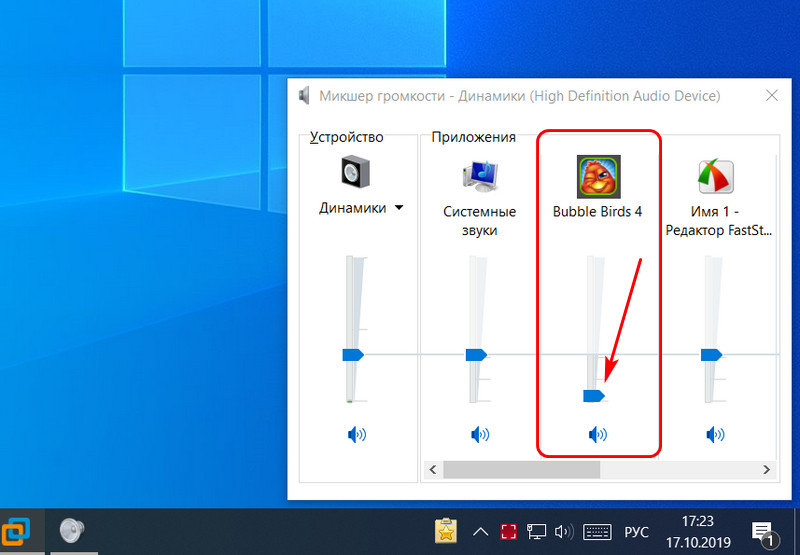Click the FastStone editor app icon
The height and width of the screenshot is (555, 800).
tap(716, 176)
